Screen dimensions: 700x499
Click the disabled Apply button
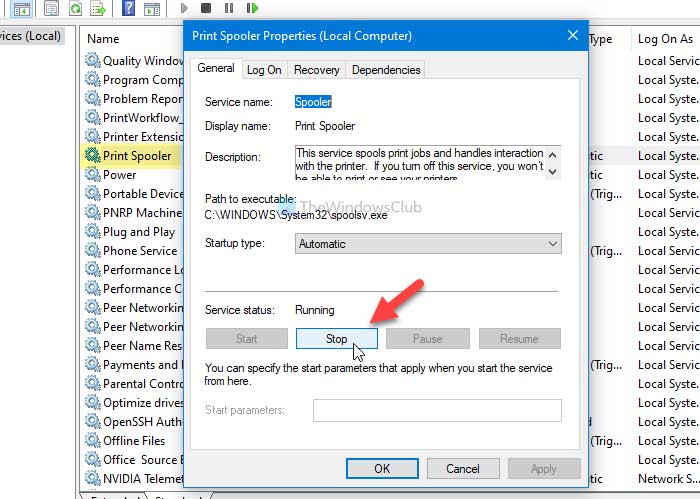544,469
